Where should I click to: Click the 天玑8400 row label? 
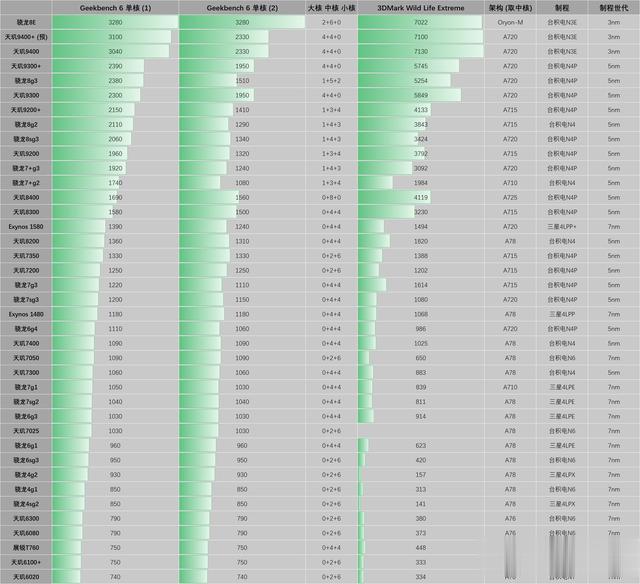26,198
